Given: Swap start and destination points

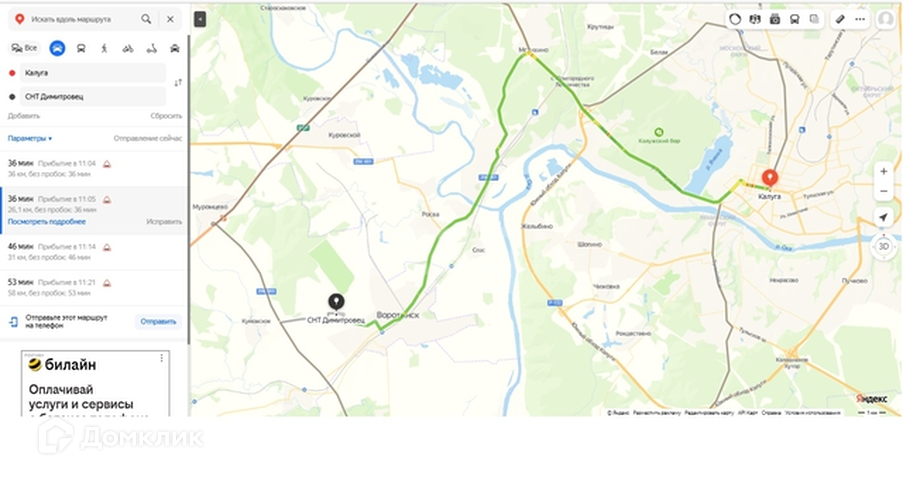Looking at the screenshot, I should [x=178, y=83].
